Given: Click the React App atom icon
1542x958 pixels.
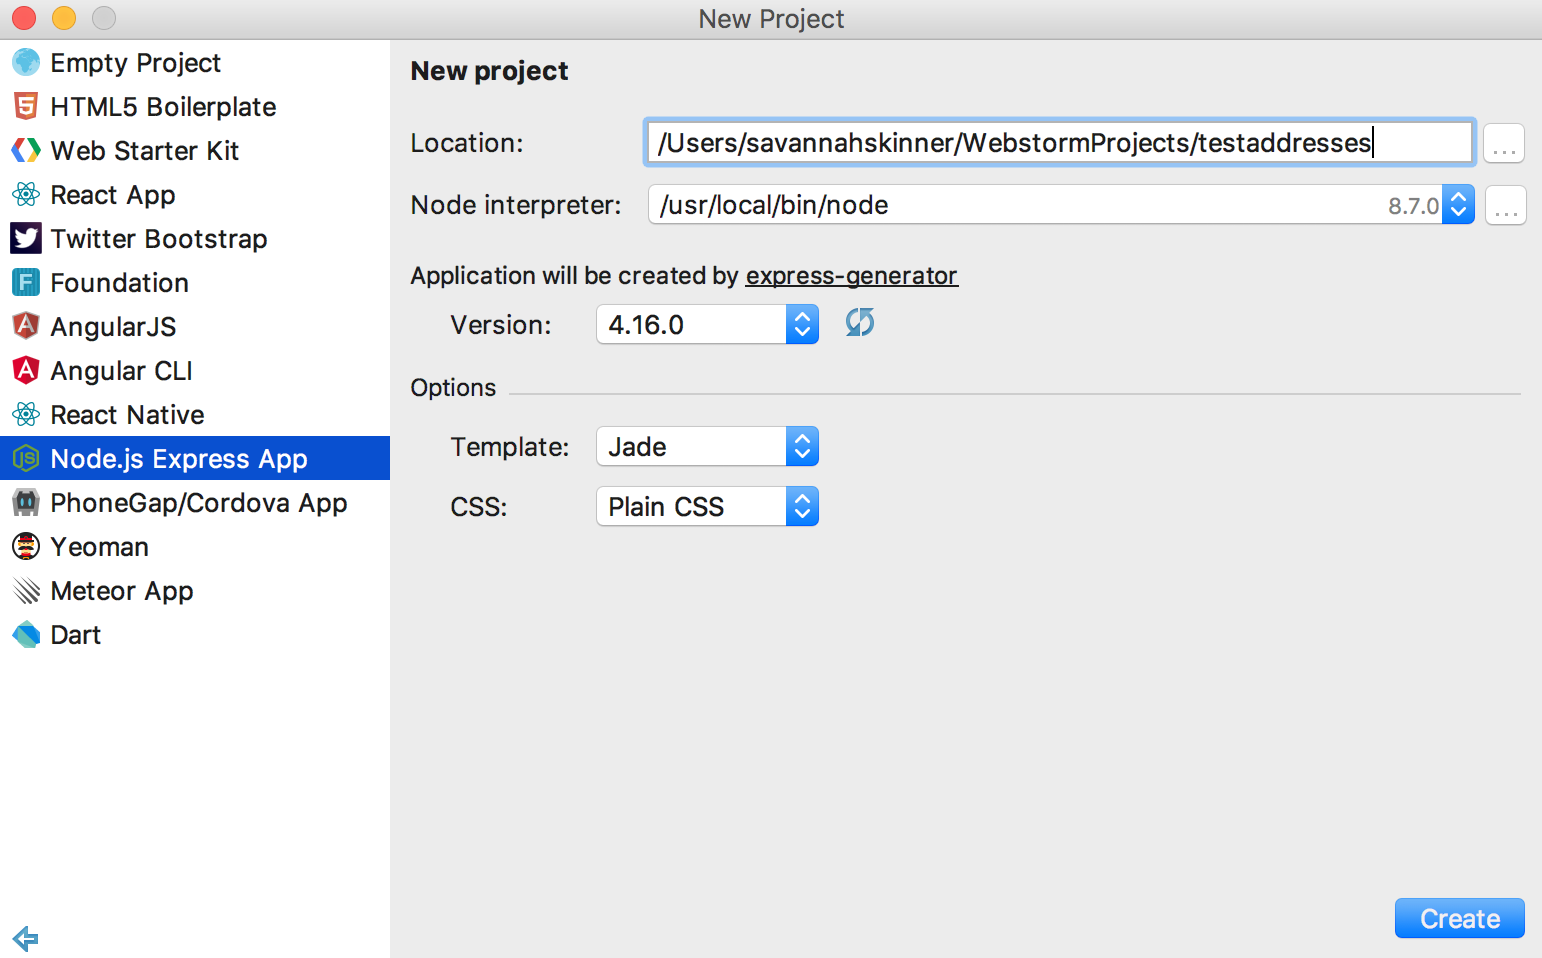Looking at the screenshot, I should (x=26, y=195).
